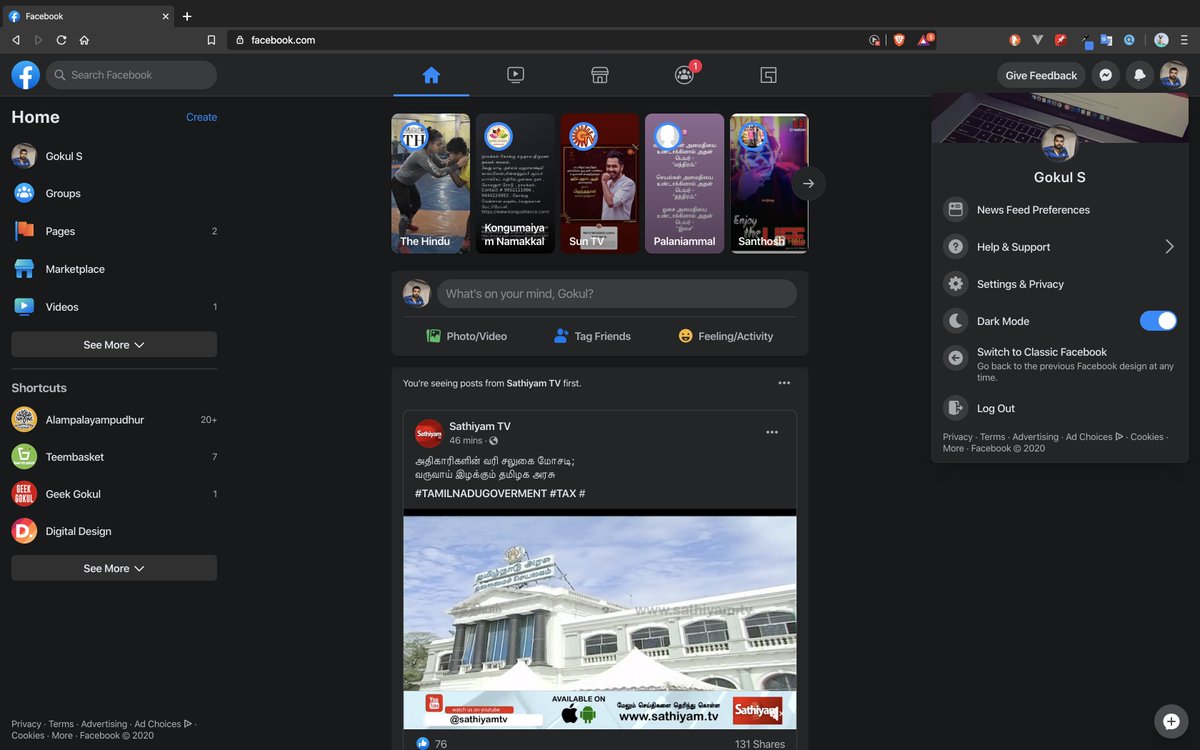Click the browser reload button

[x=61, y=40]
